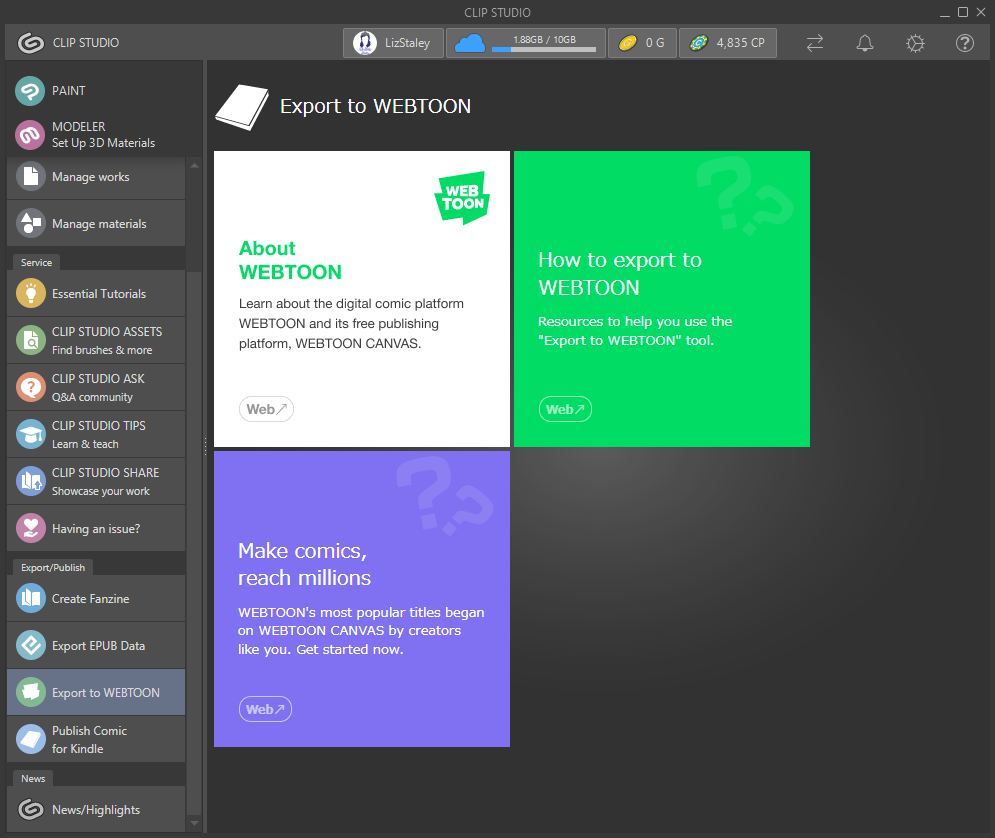Click the 'Learn & teach' subtitle

coord(85,444)
